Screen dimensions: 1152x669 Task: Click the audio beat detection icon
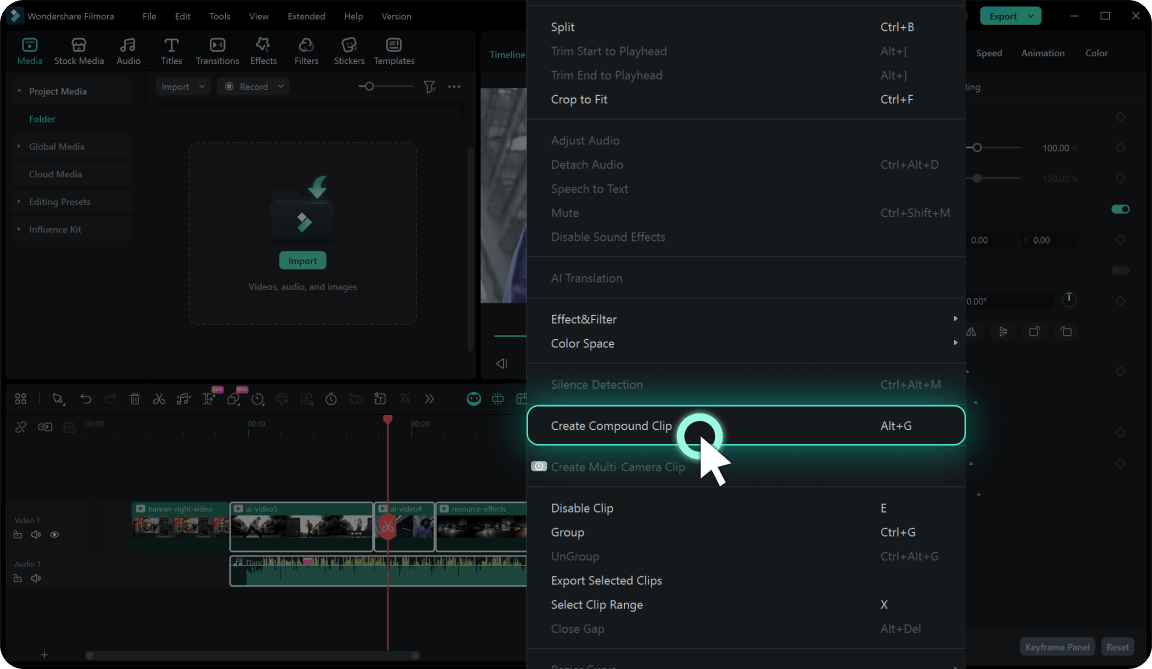click(184, 399)
